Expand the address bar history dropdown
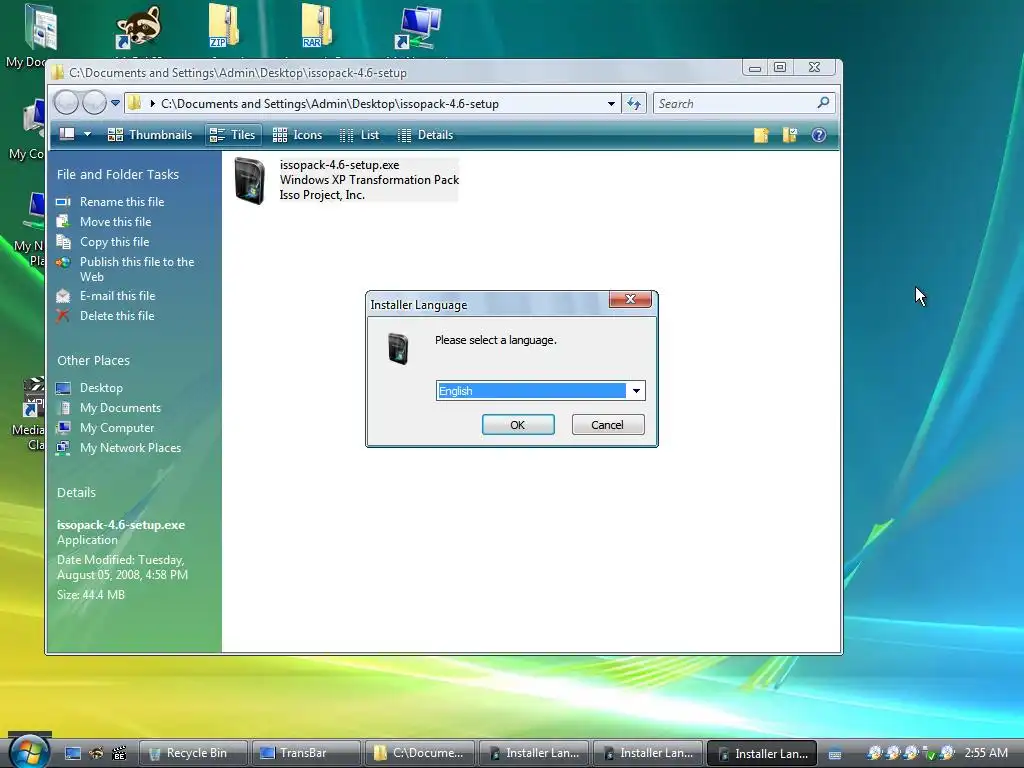 [611, 104]
